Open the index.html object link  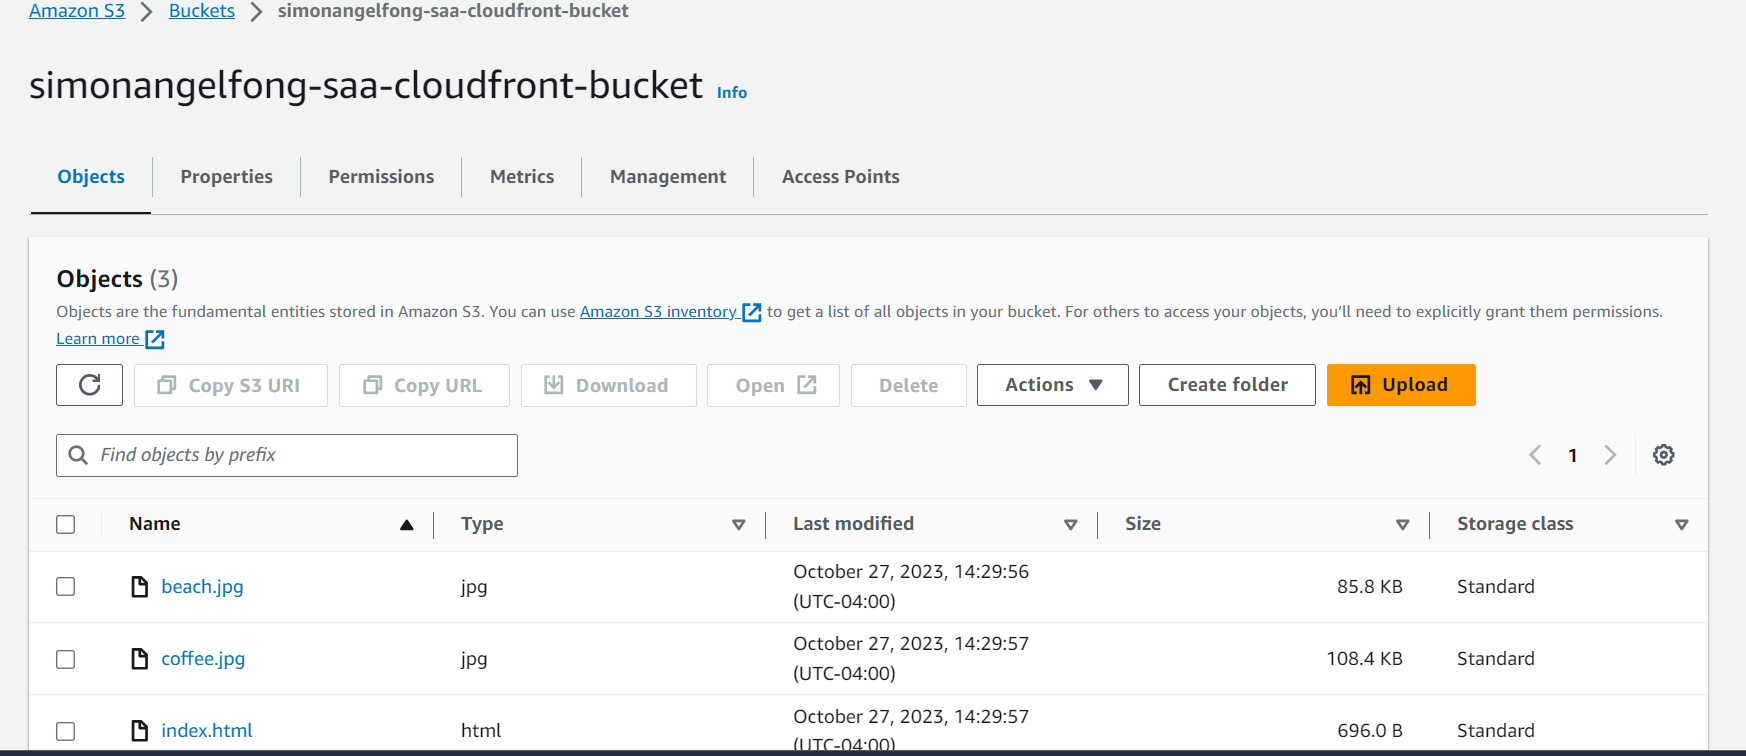pyautogui.click(x=207, y=731)
